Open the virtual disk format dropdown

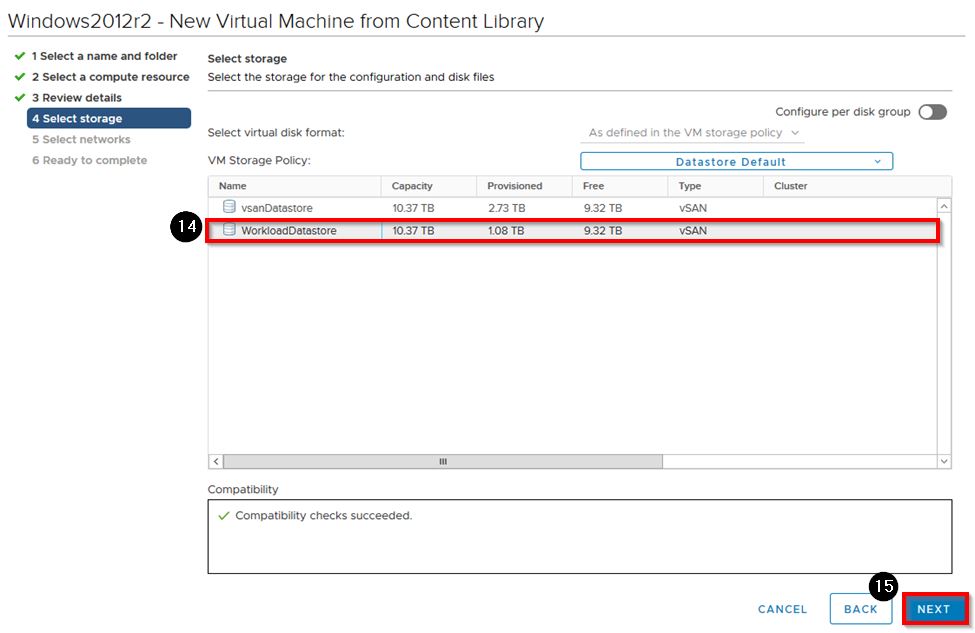694,133
